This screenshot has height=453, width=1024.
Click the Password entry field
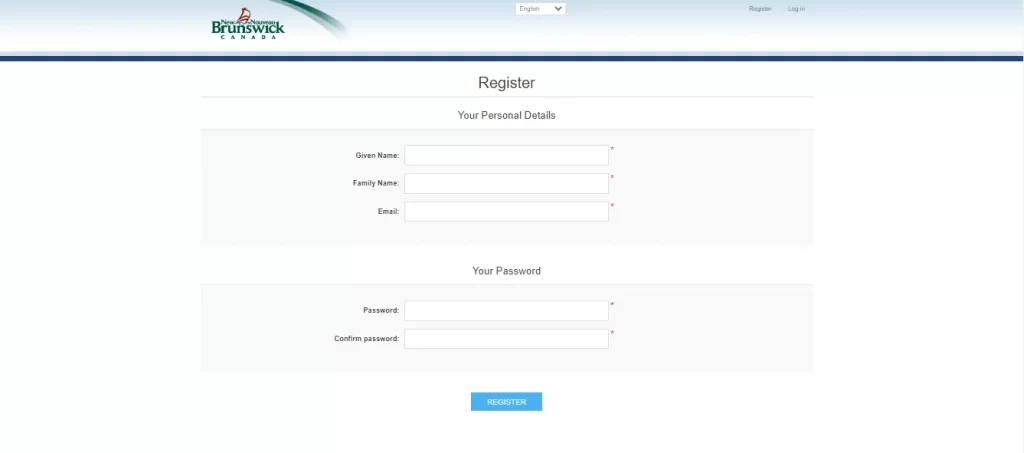point(506,310)
